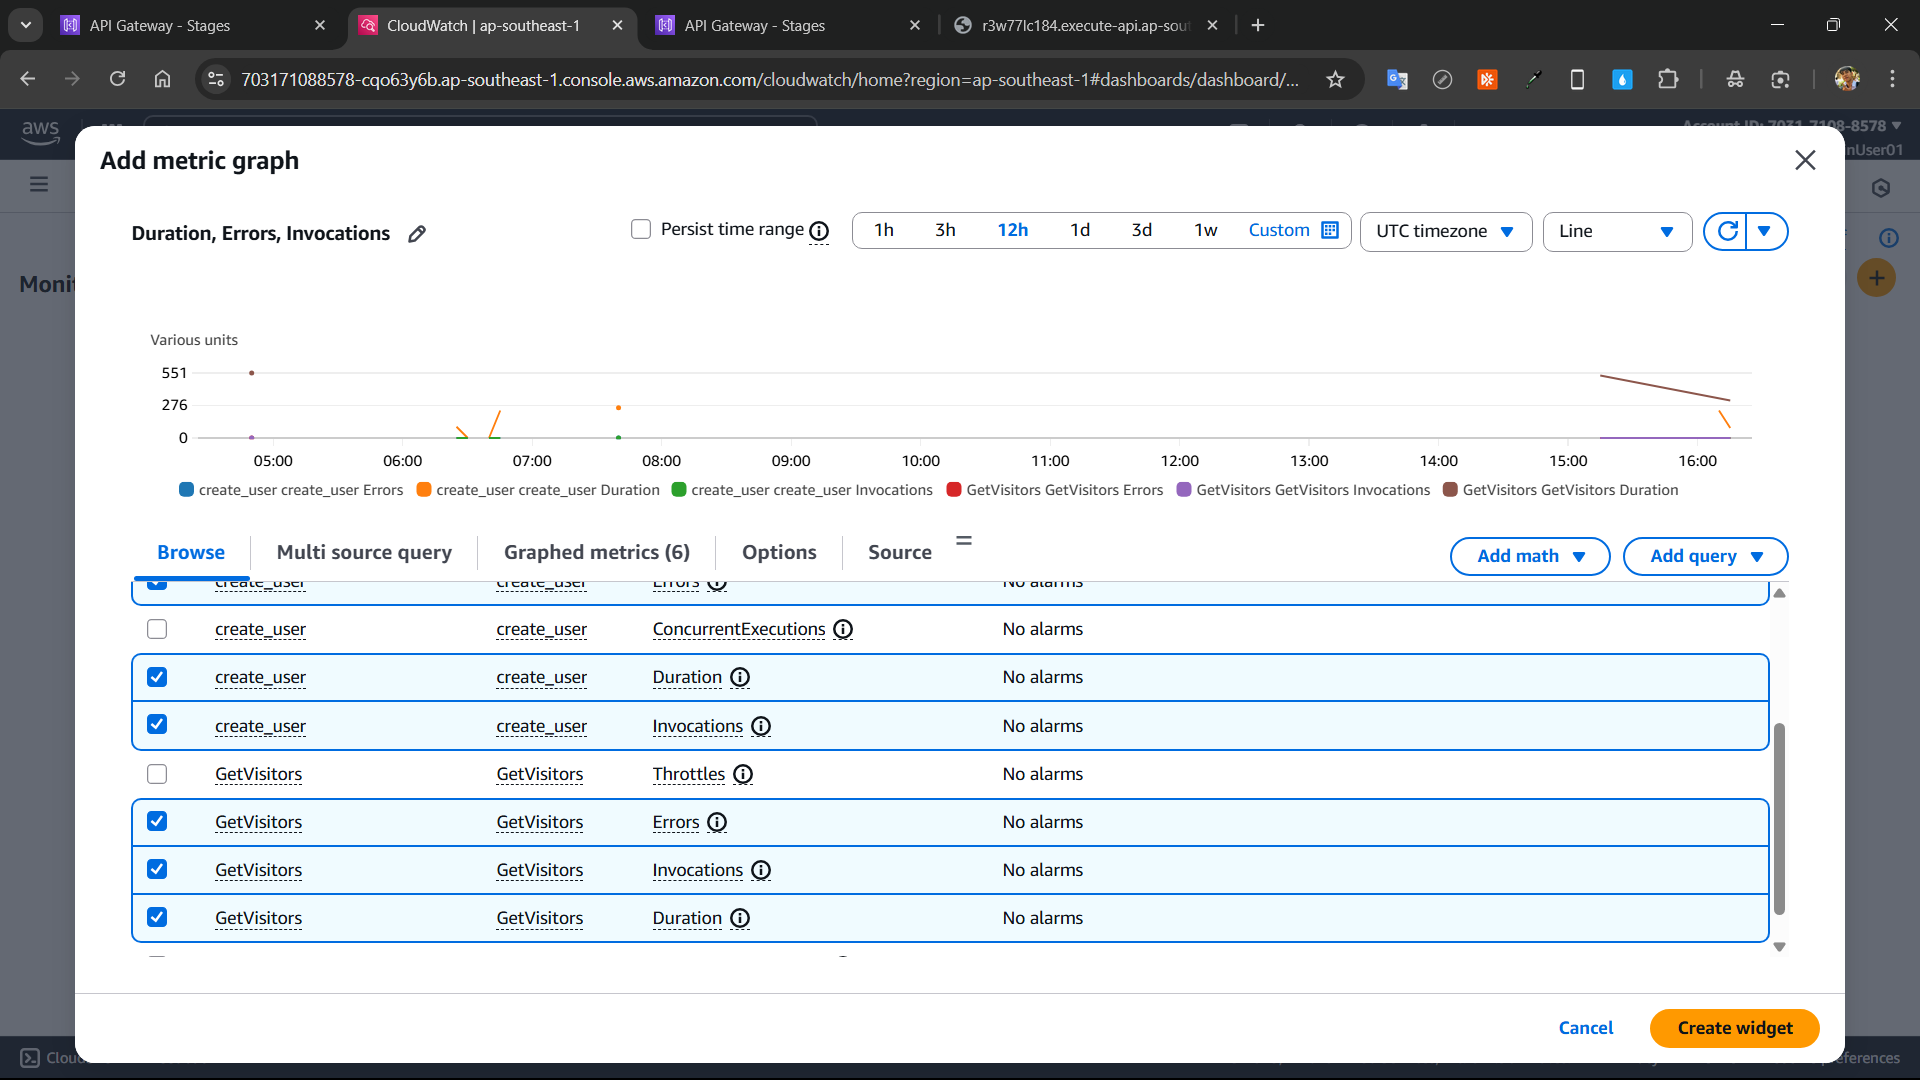This screenshot has width=1920, height=1080.
Task: Uncheck the create_user Duration row
Action: pyautogui.click(x=157, y=677)
